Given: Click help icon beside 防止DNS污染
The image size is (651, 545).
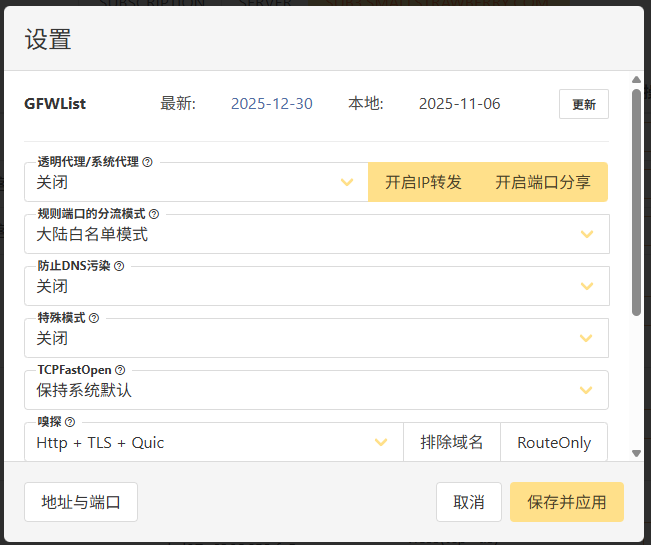Looking at the screenshot, I should click(119, 266).
